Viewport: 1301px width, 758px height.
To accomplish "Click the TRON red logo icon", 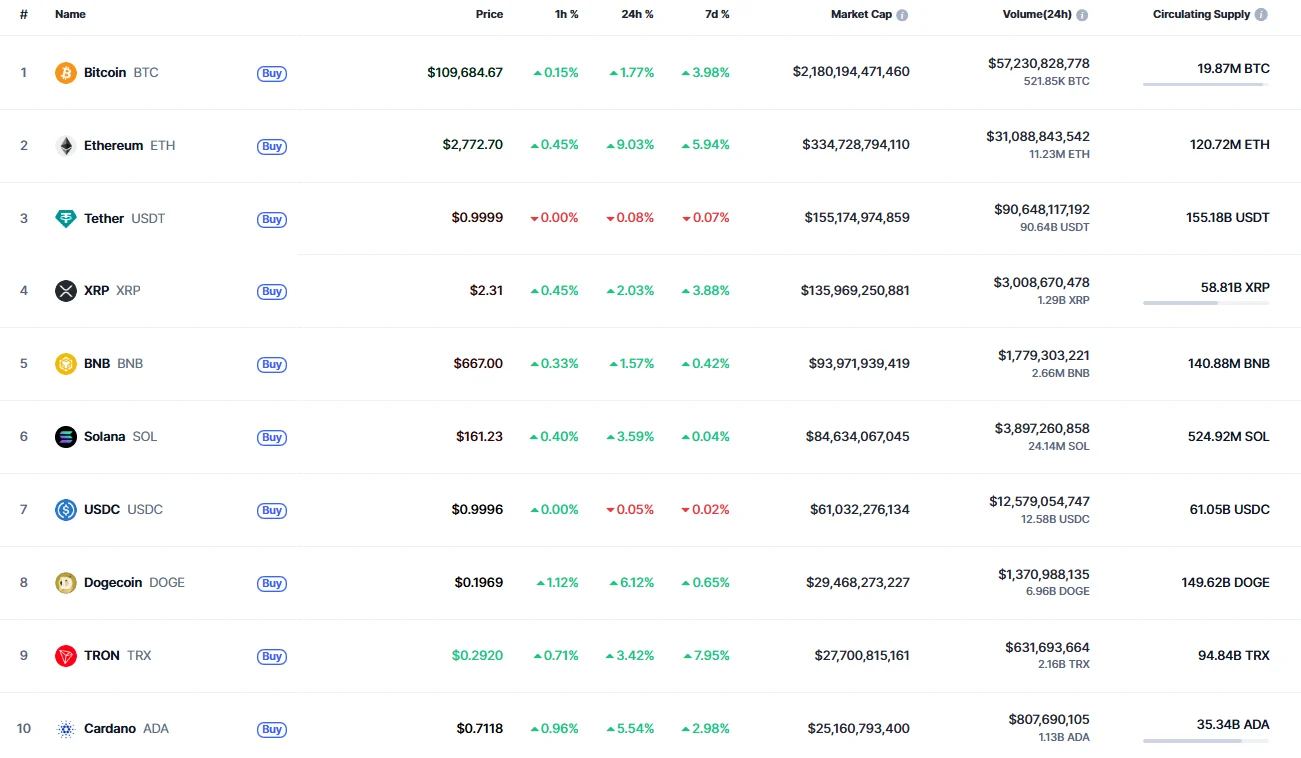I will click(x=66, y=656).
